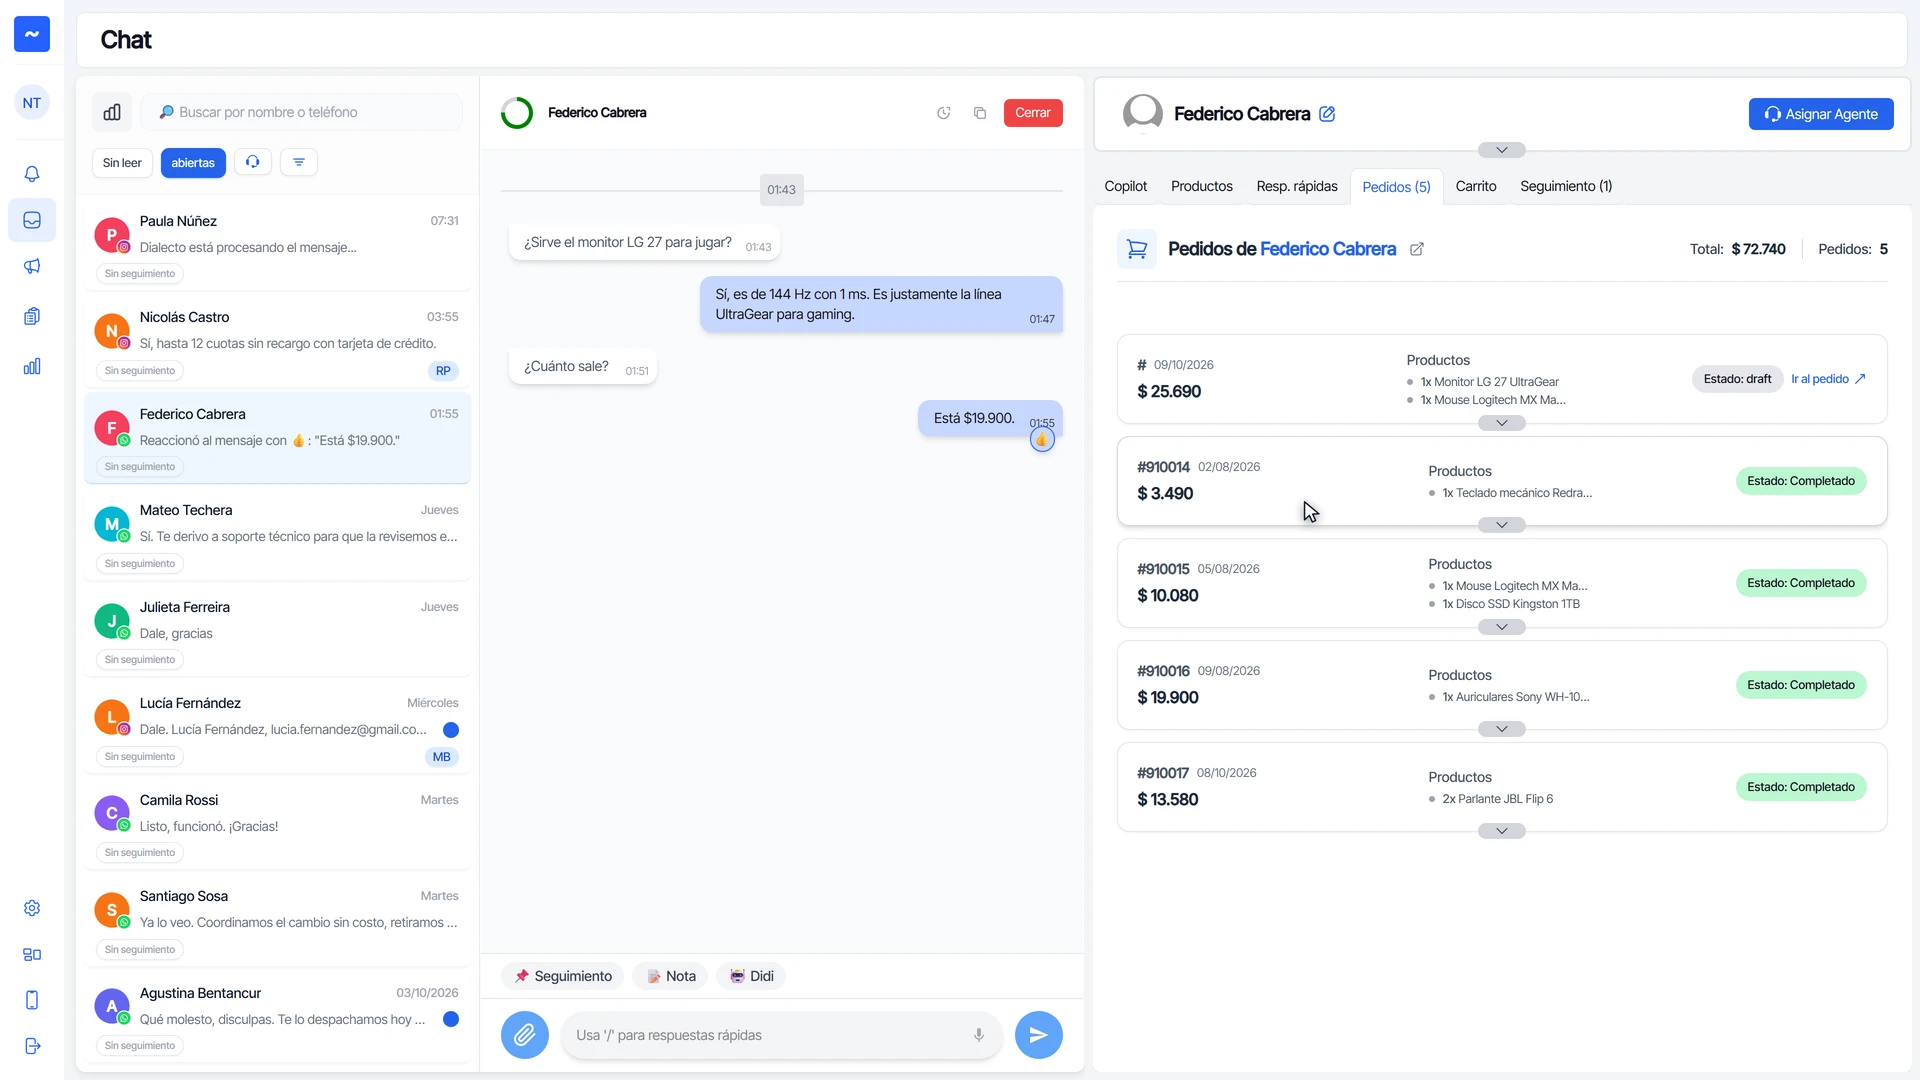Open chat statistics icon beside search

112,112
